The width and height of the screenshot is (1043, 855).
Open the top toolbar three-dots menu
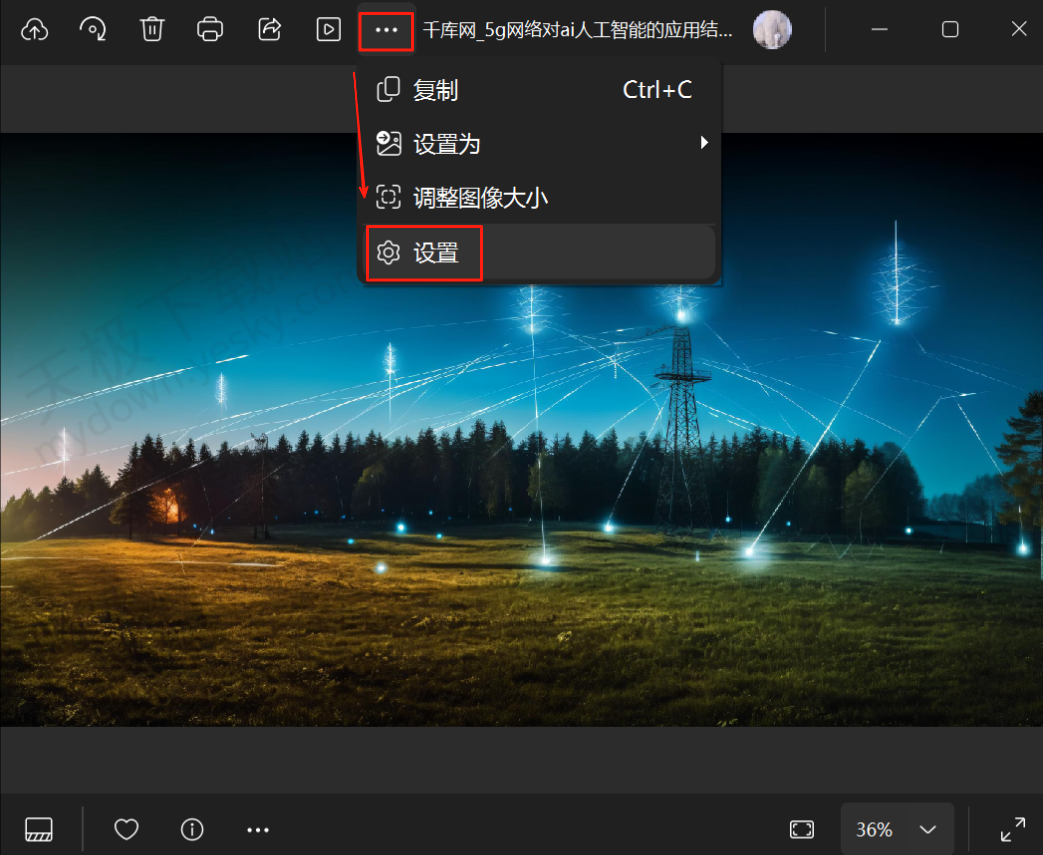[386, 31]
